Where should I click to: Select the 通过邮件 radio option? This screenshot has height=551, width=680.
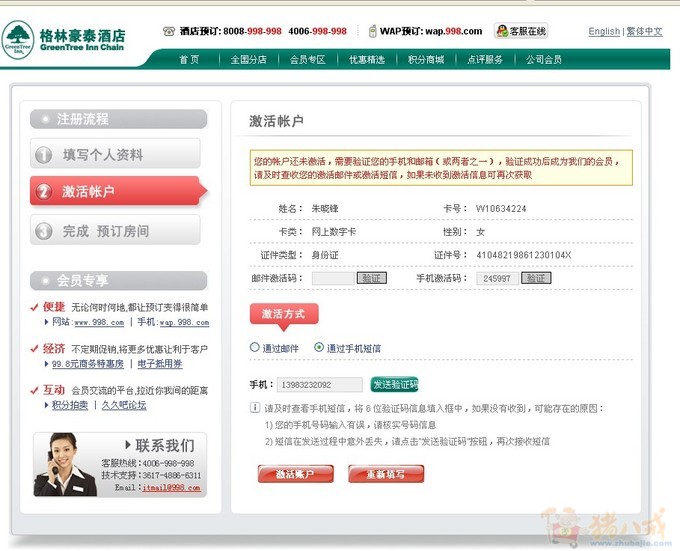click(255, 347)
